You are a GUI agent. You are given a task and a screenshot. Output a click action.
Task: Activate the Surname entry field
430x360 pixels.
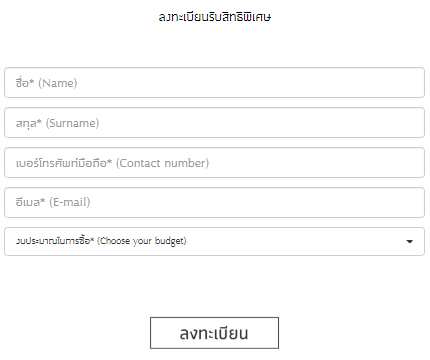[x=214, y=123]
